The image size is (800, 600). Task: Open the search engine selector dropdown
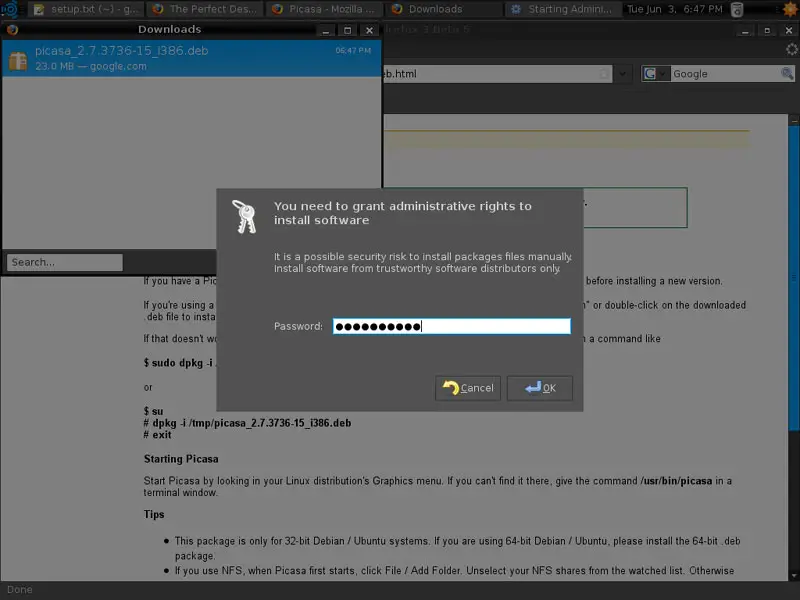coord(656,74)
